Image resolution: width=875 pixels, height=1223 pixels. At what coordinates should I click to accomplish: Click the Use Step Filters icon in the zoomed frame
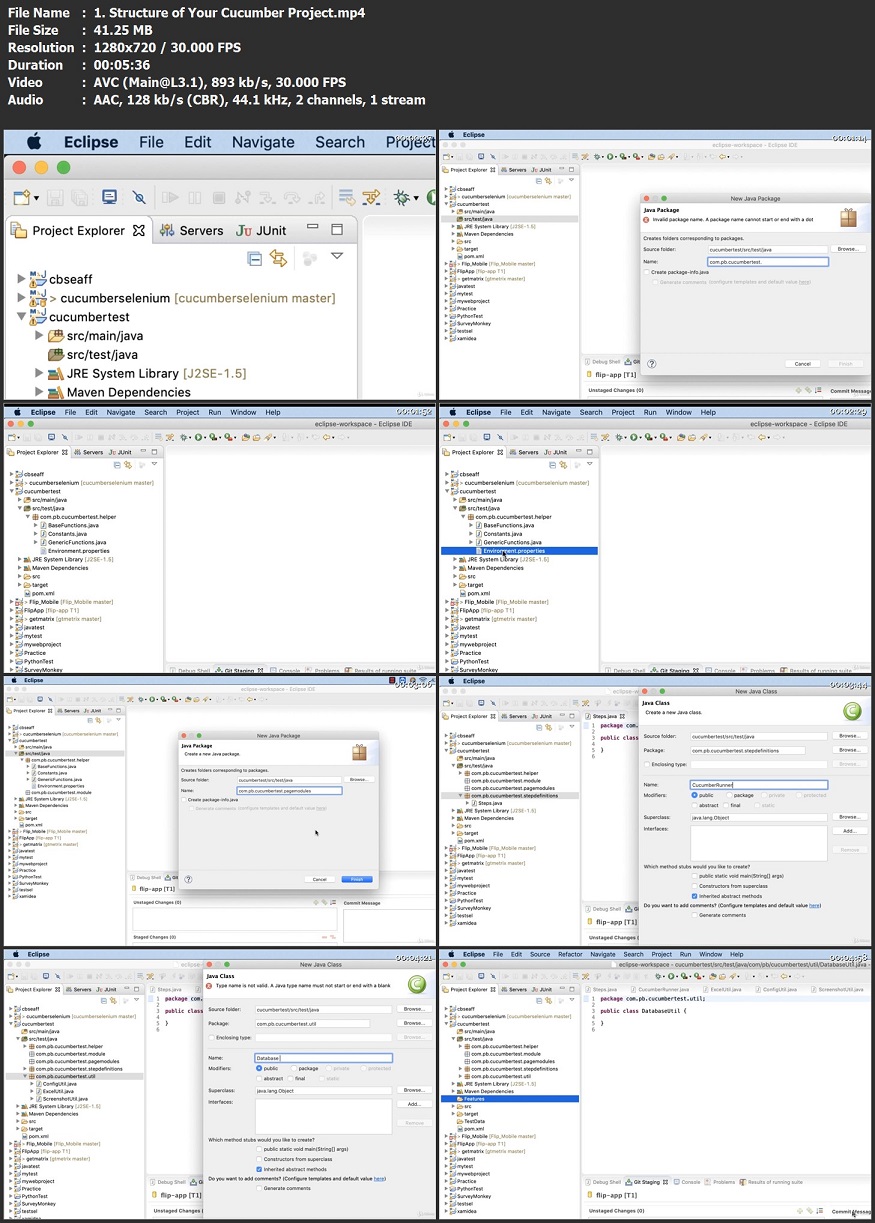(371, 197)
